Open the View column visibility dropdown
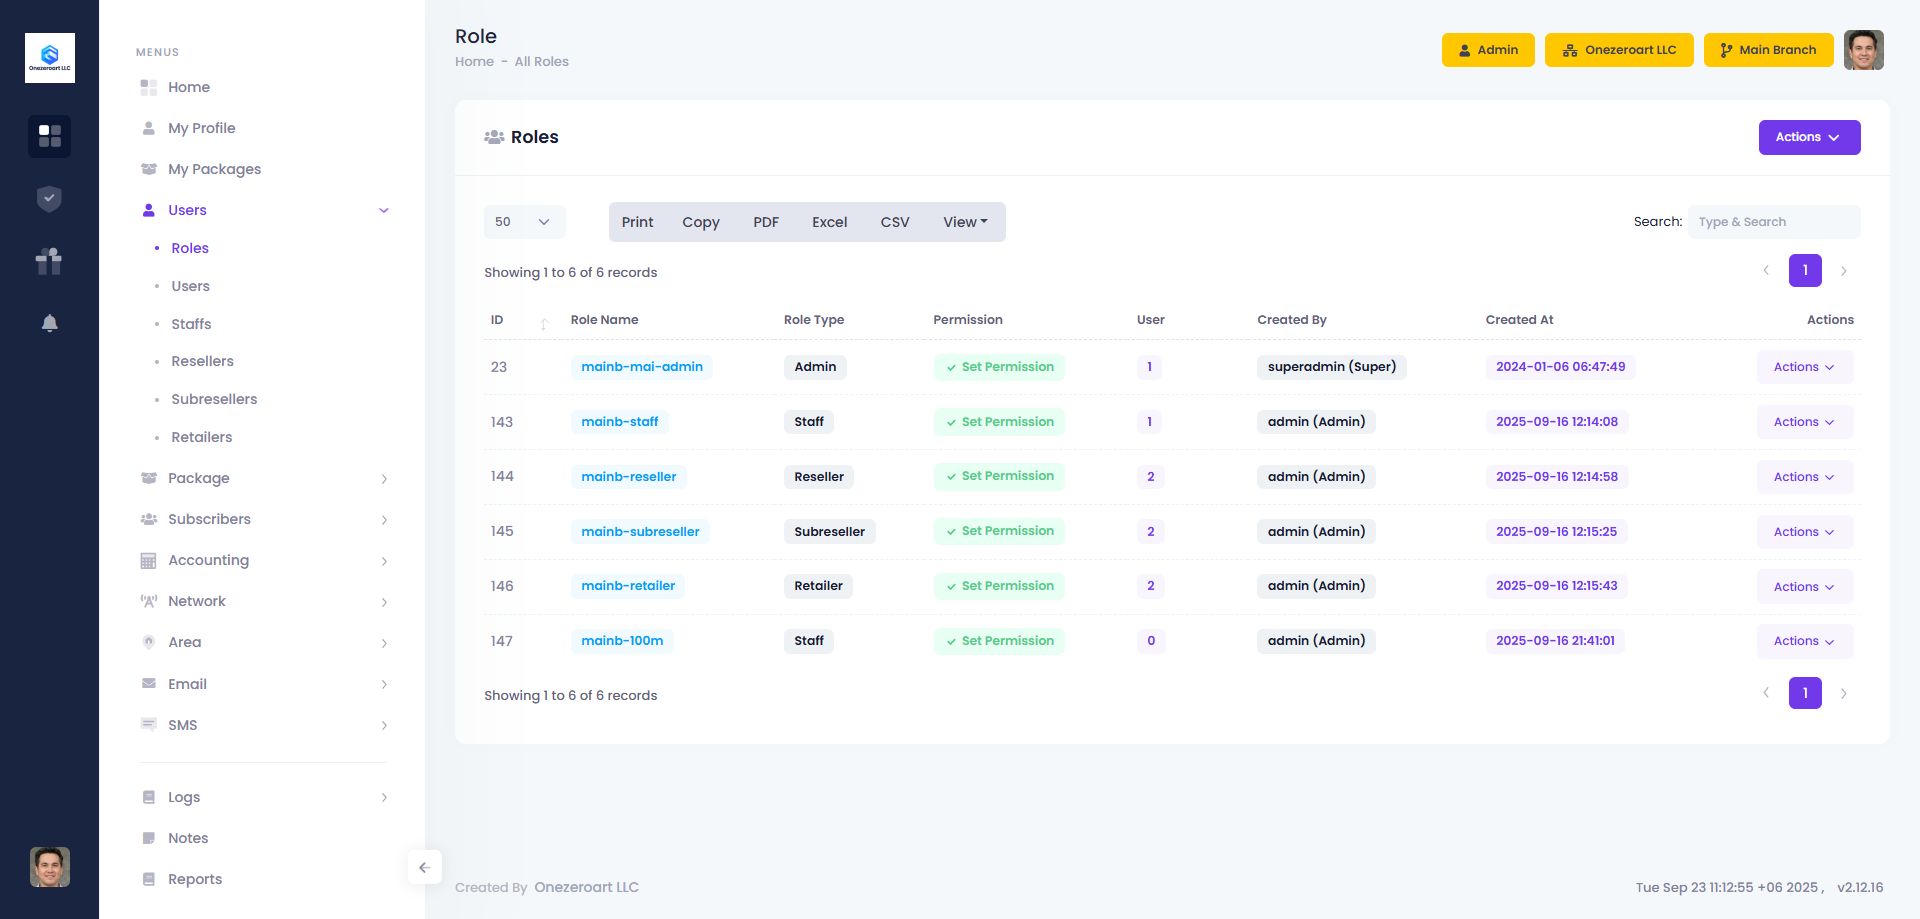This screenshot has height=919, width=1920. tap(965, 222)
